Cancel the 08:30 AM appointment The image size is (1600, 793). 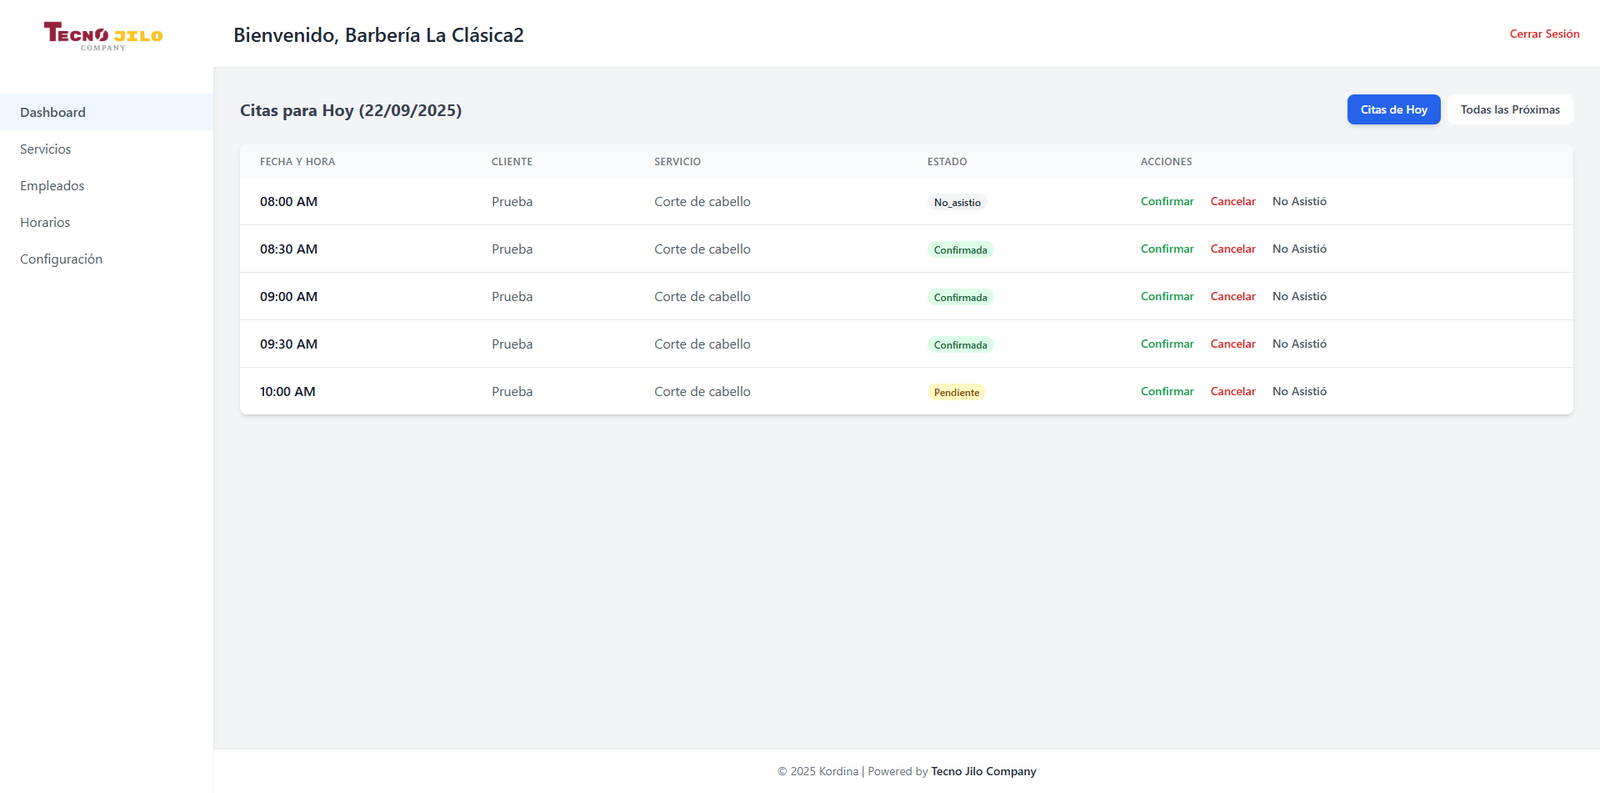(x=1232, y=249)
